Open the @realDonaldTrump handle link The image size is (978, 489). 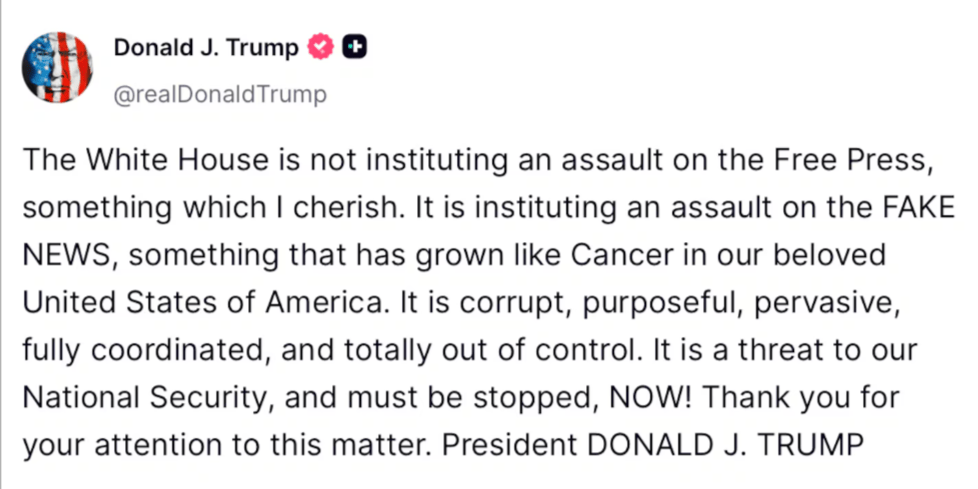coord(220,95)
